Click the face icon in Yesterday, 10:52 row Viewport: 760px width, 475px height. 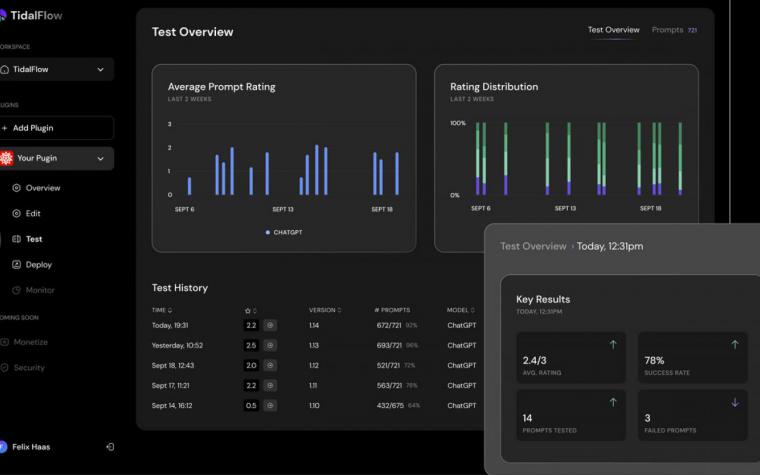coord(270,346)
